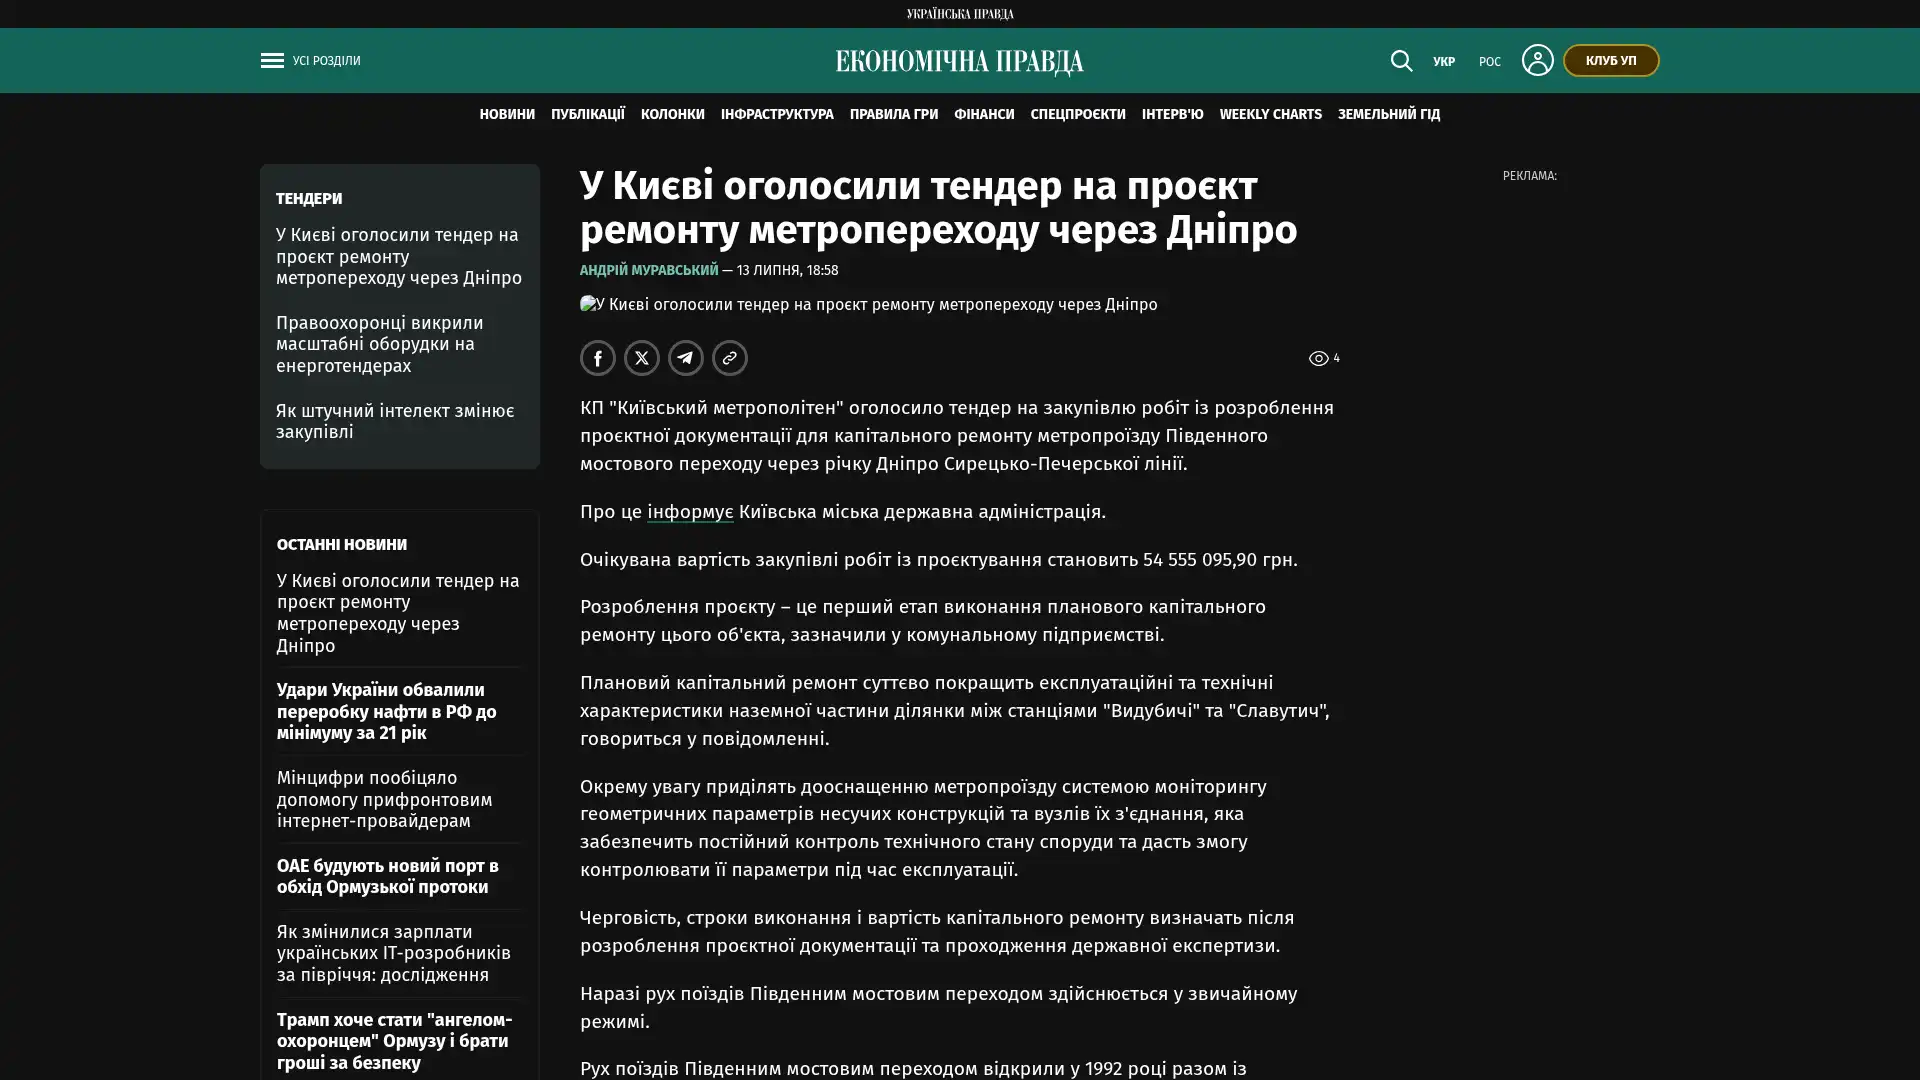Share the article via Telegram
The image size is (1920, 1080).
click(686, 358)
